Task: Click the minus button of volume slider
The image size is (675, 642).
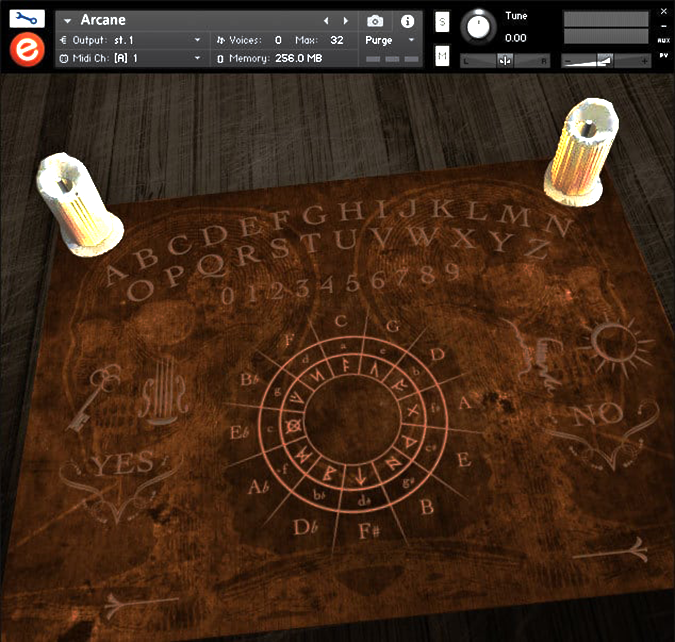Action: (x=567, y=61)
